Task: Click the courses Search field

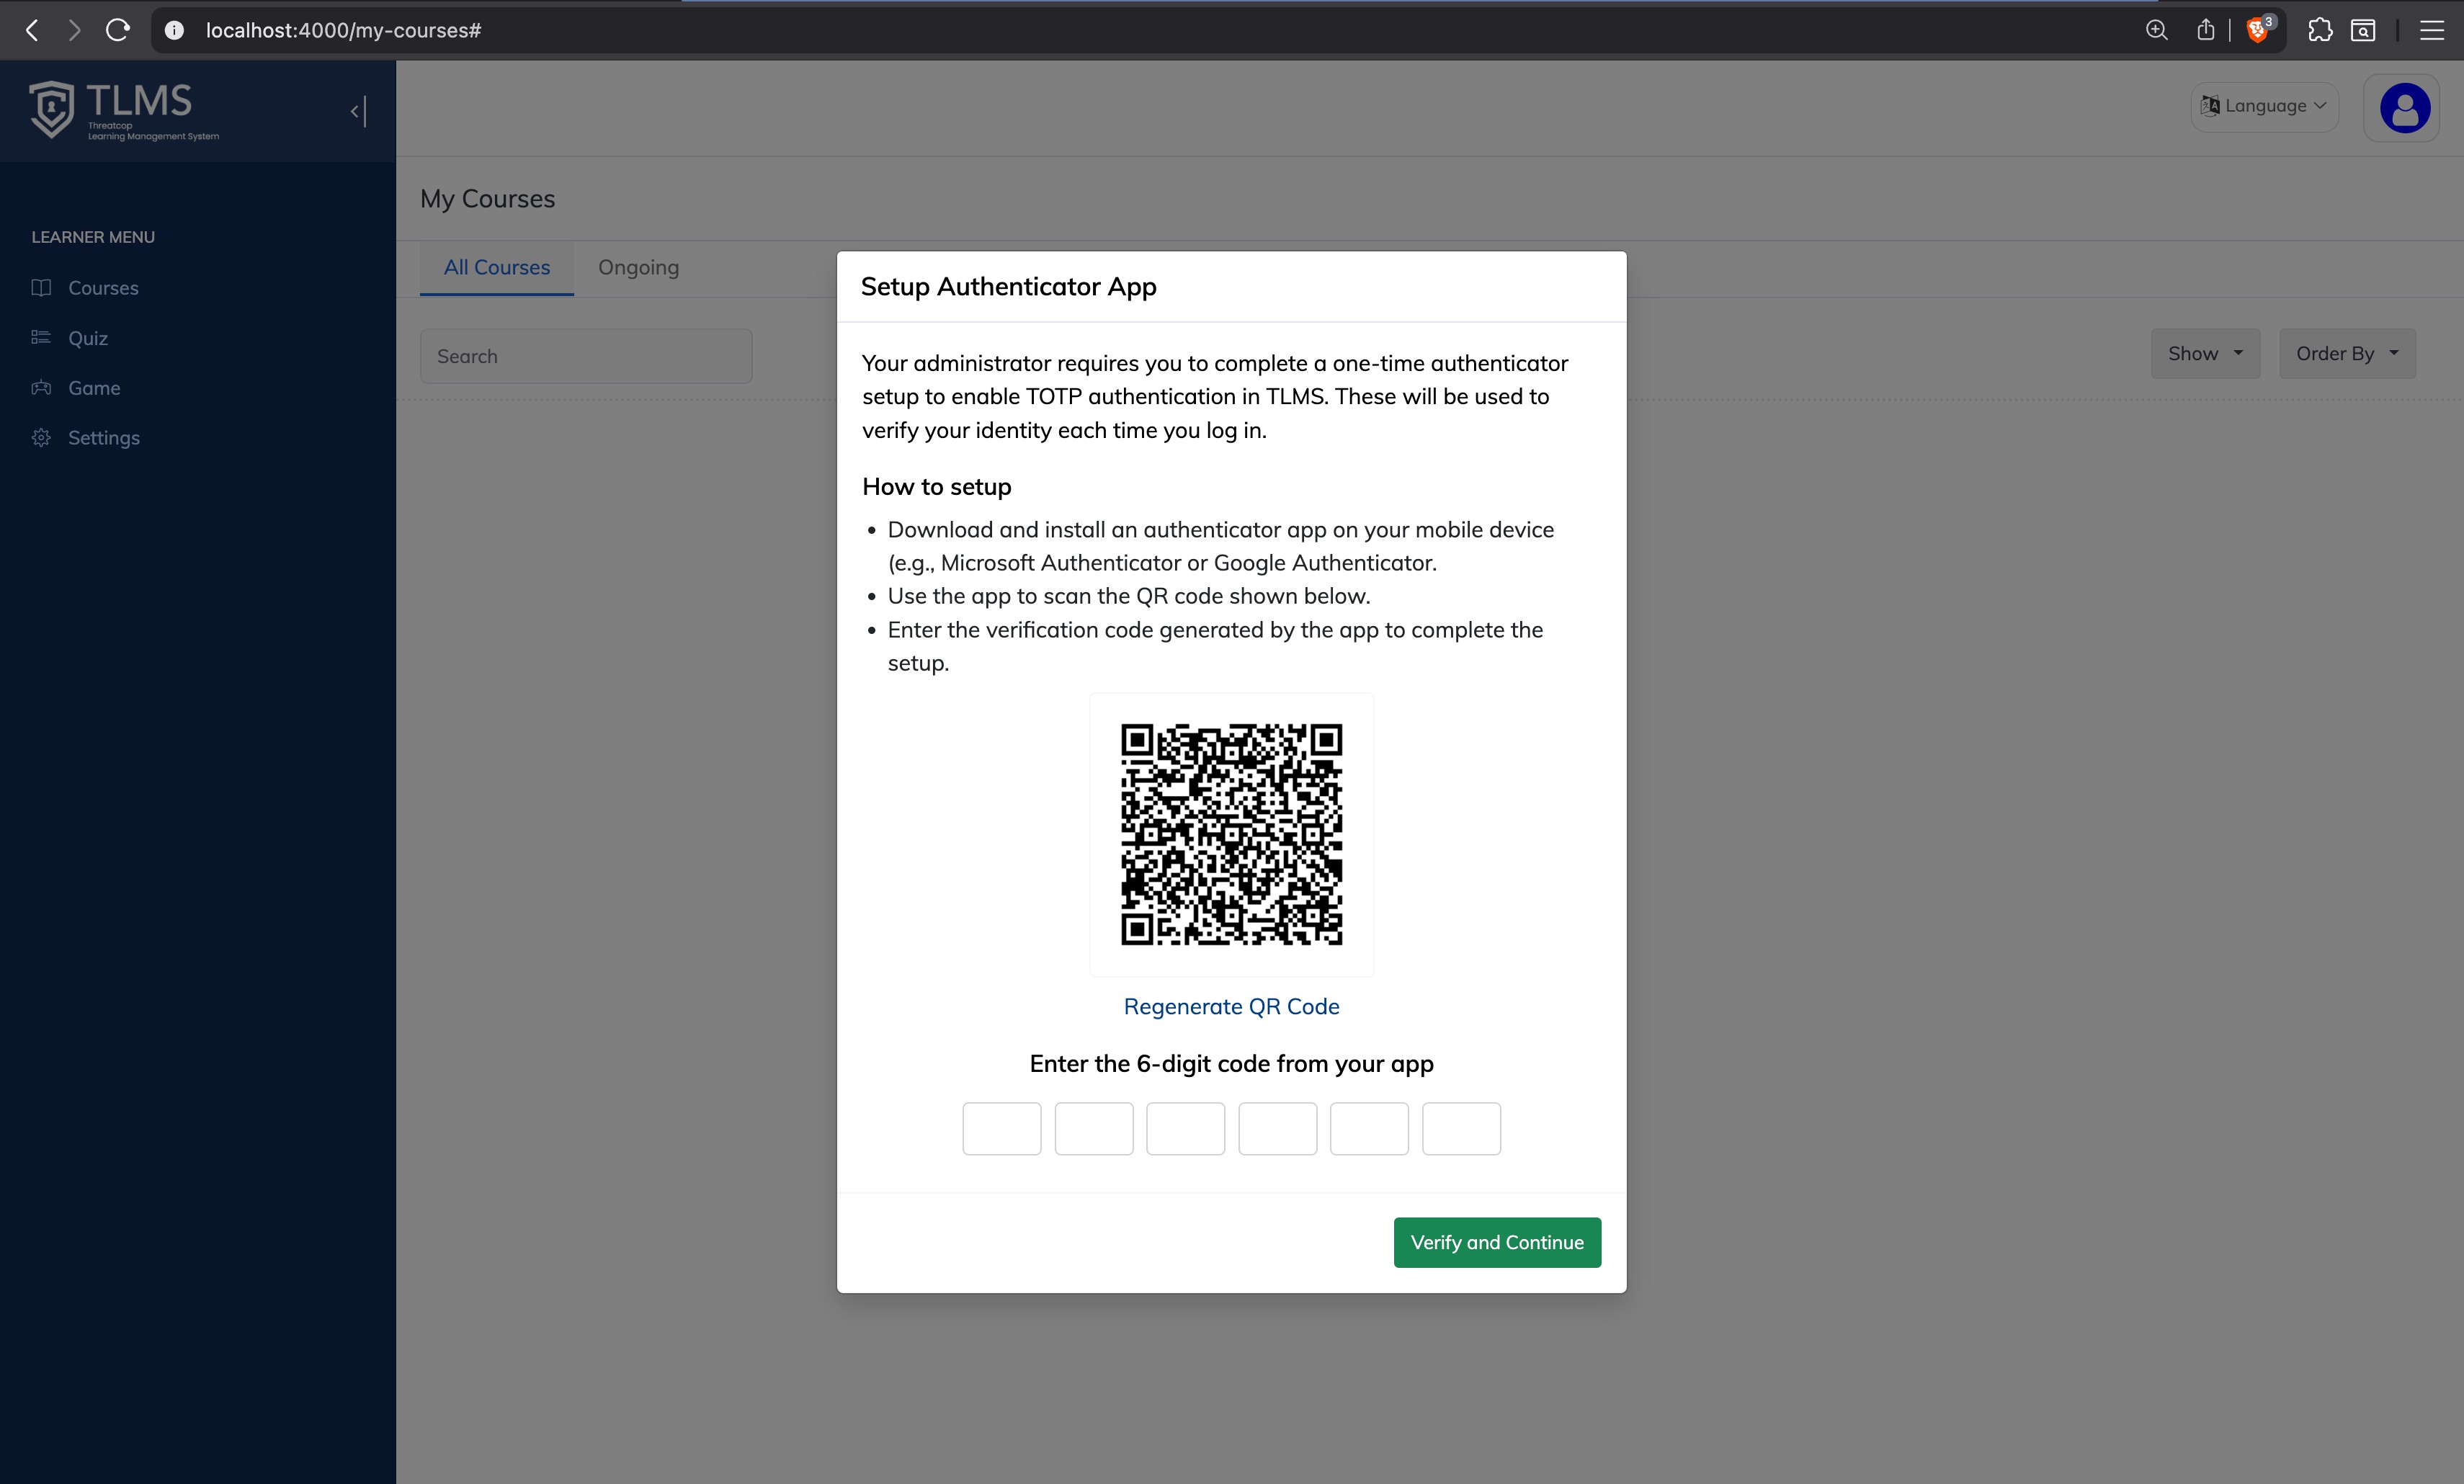Action: (586, 356)
